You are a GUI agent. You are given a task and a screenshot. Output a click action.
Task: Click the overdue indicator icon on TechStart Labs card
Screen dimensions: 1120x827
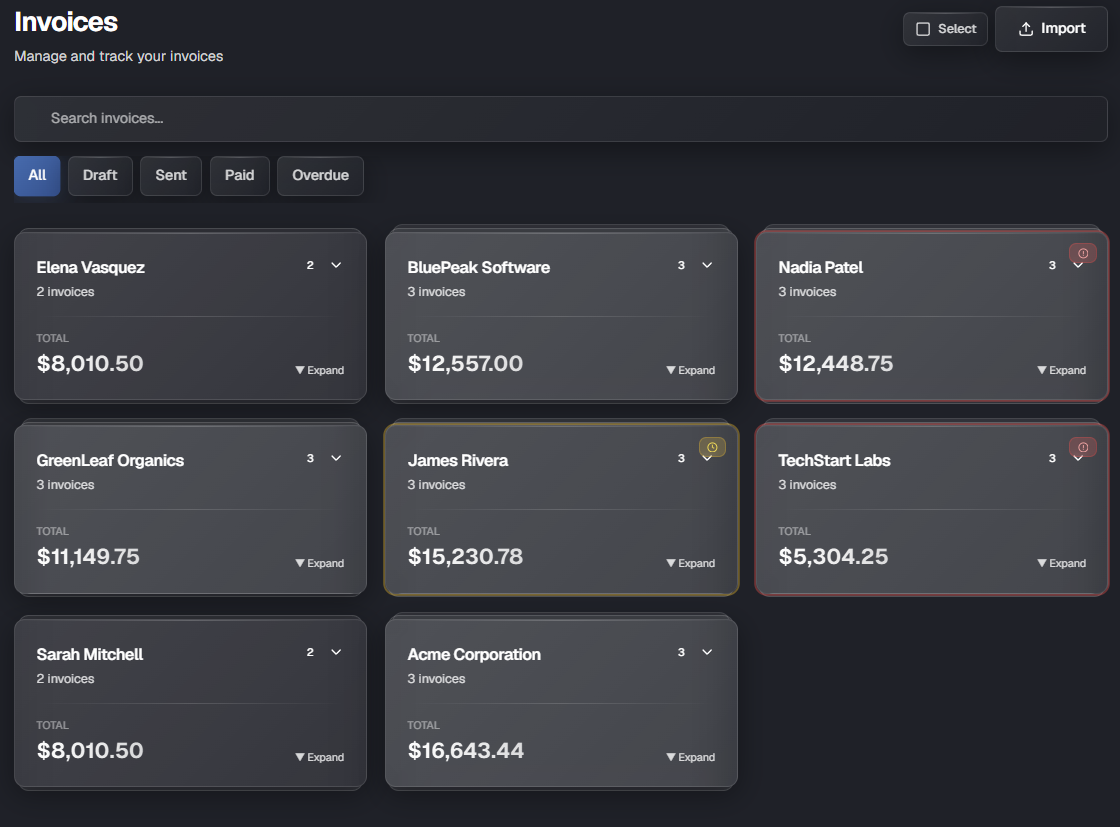(1081, 447)
